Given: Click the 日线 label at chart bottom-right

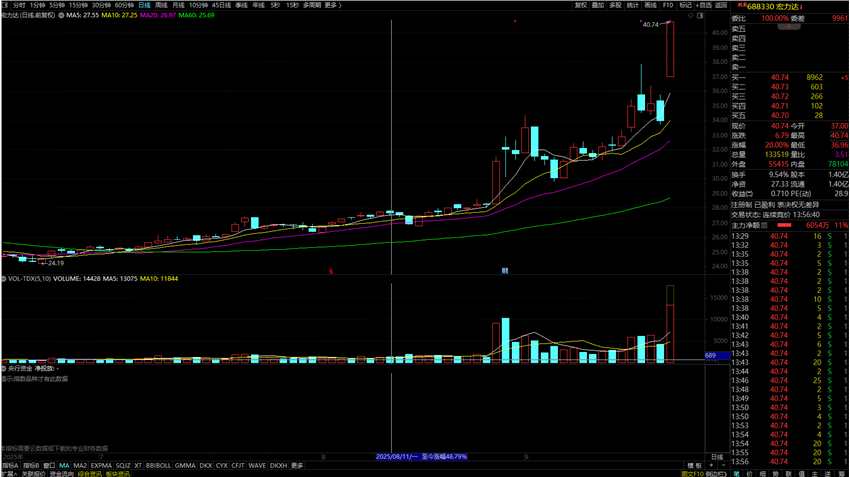Looking at the screenshot, I should (717, 457).
